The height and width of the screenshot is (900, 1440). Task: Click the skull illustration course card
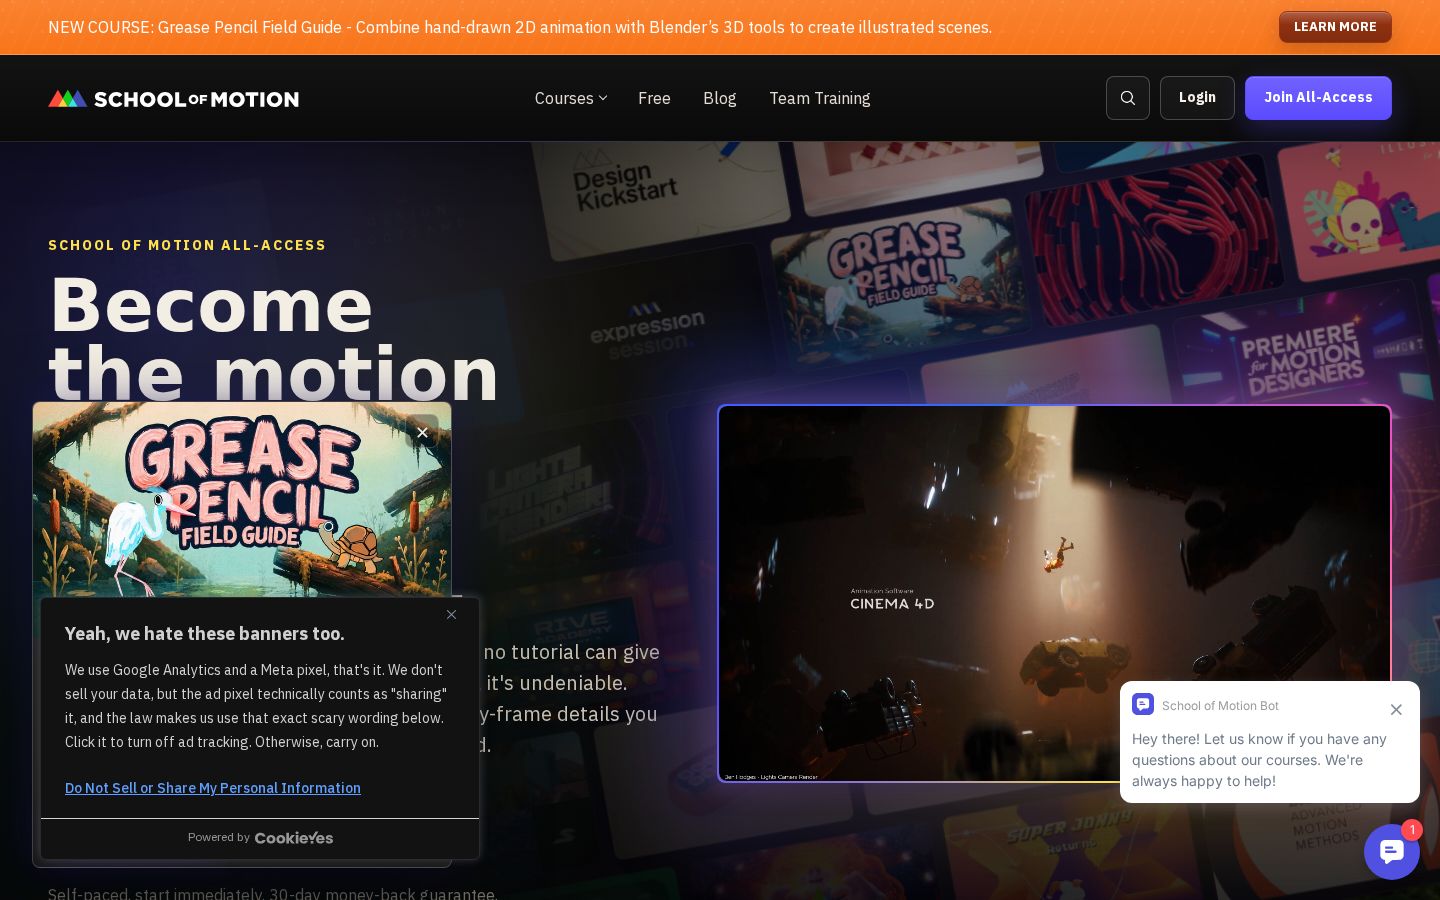coord(1360,215)
